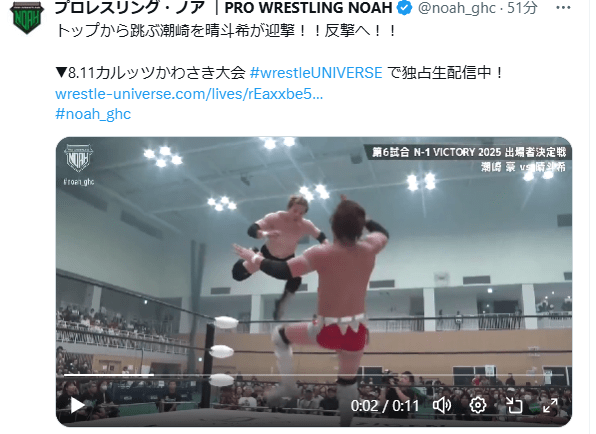Click the video frame showing the wrestlers
596x434 pixels.
[x=314, y=282]
